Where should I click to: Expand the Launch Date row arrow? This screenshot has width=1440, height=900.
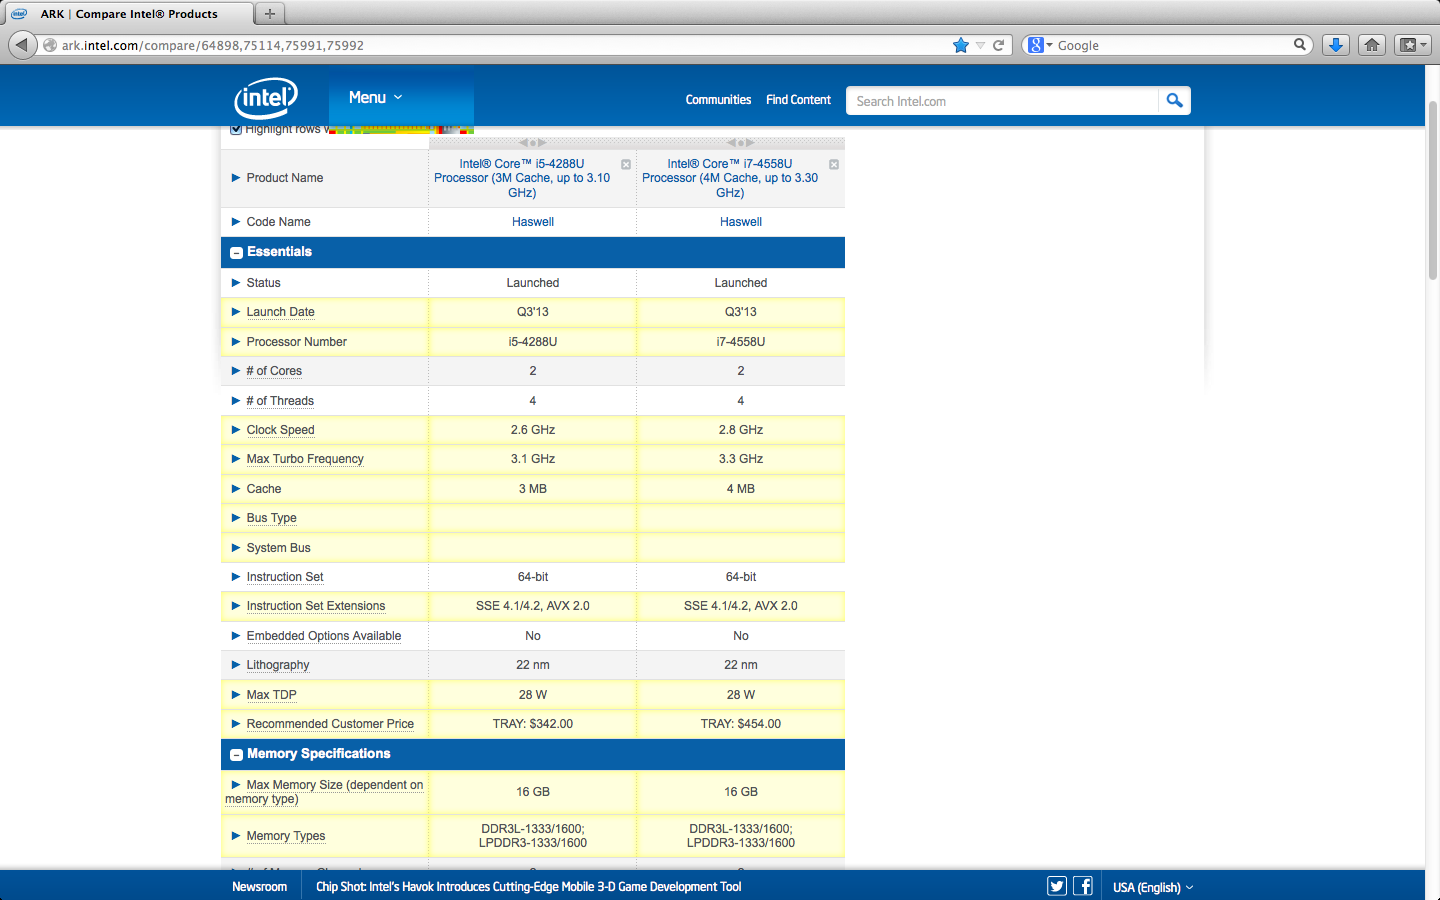[236, 312]
